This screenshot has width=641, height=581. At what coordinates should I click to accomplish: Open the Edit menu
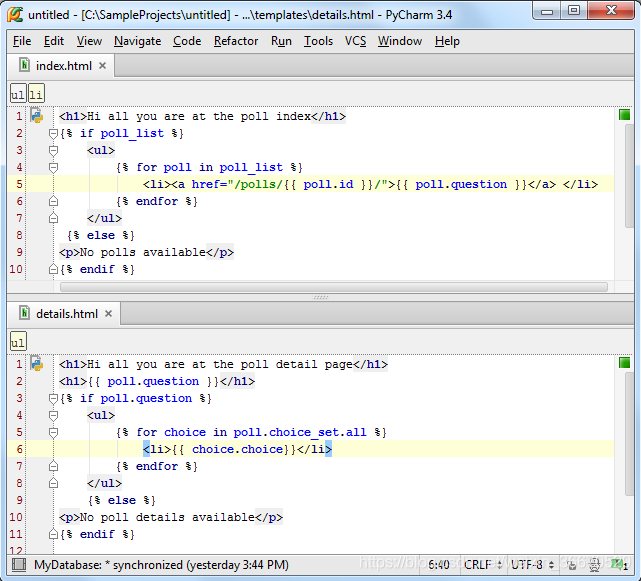click(x=54, y=41)
